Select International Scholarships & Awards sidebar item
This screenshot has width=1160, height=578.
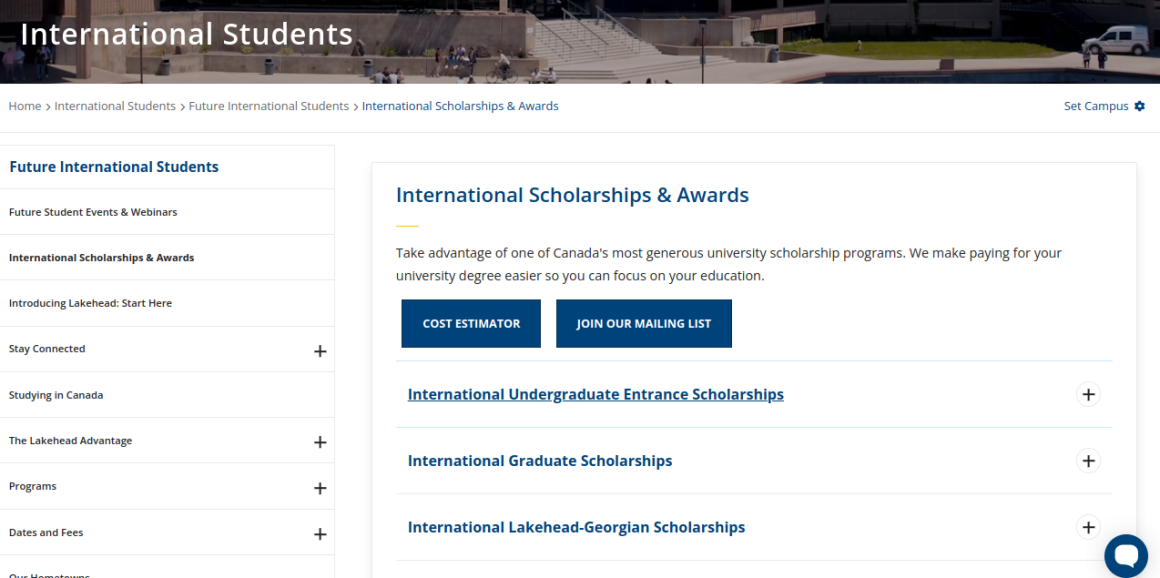[101, 257]
